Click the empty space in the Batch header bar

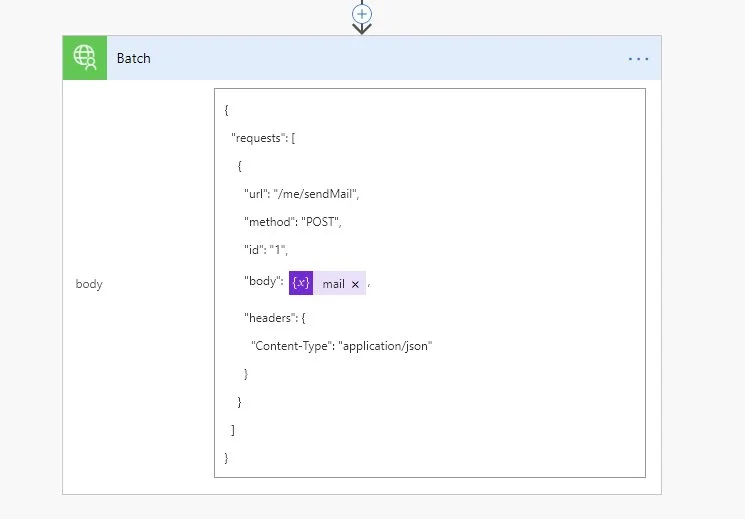400,58
